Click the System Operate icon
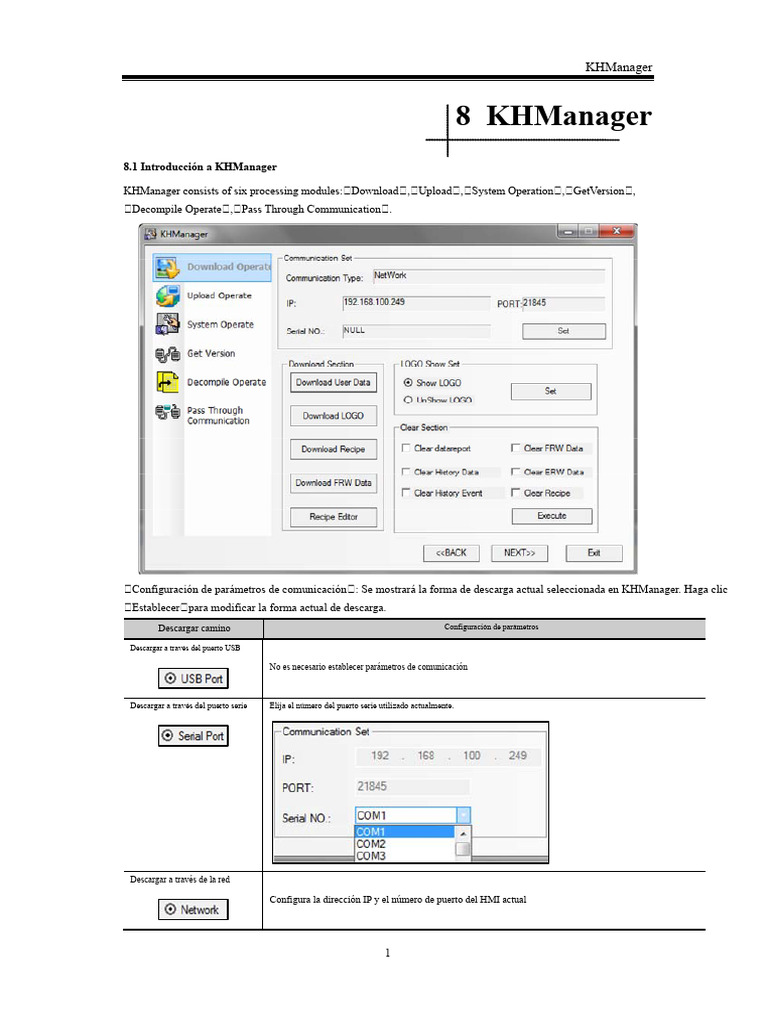This screenshot has height=1024, width=768. pos(168,324)
